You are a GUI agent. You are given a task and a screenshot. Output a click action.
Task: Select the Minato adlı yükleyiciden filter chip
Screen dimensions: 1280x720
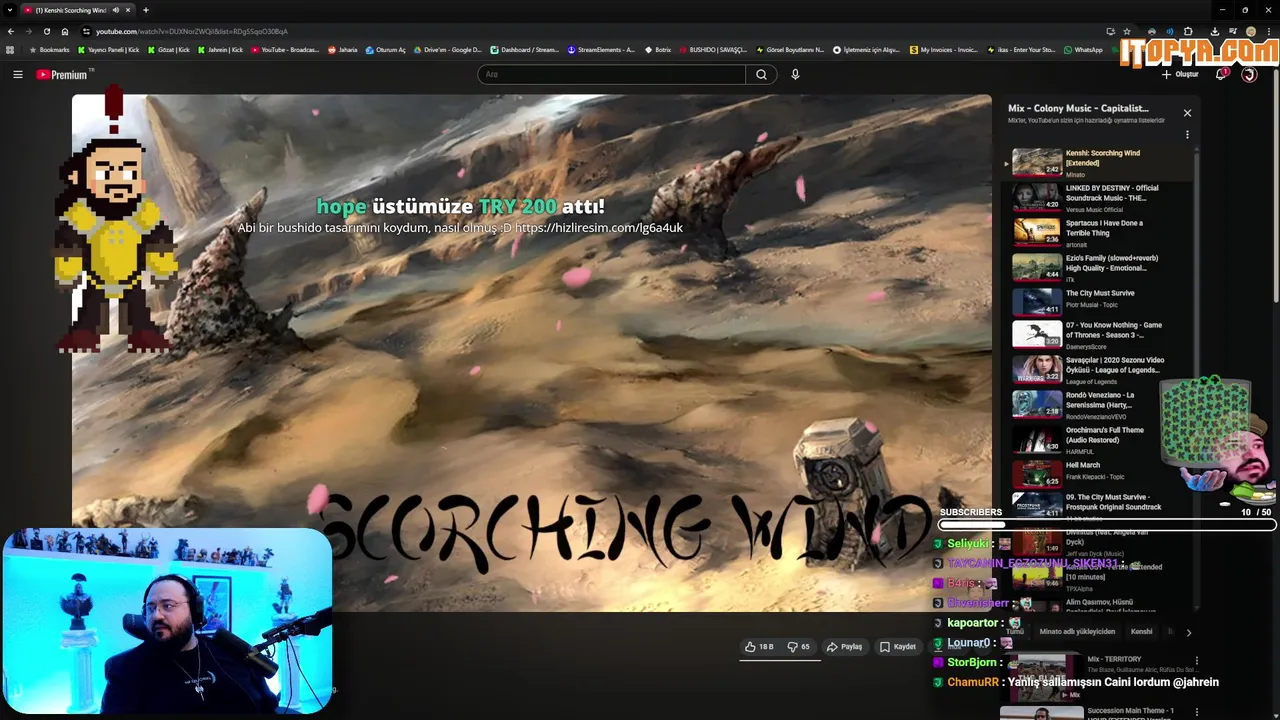tap(1077, 632)
